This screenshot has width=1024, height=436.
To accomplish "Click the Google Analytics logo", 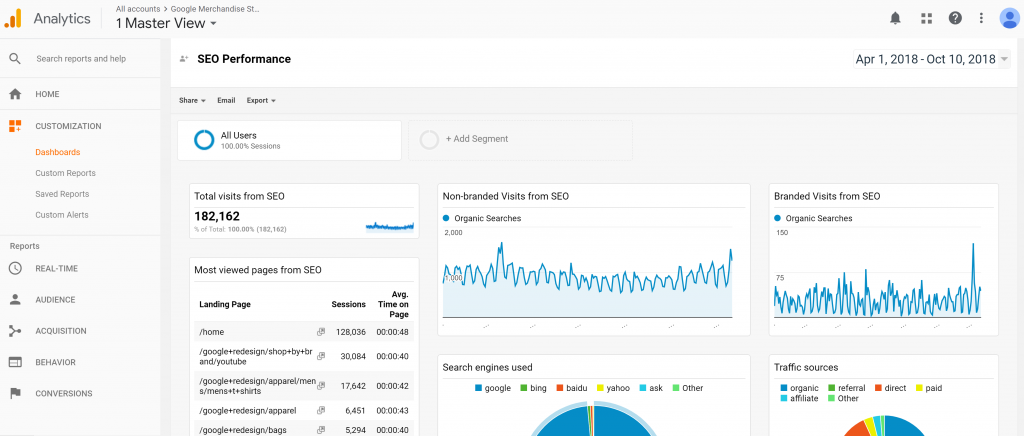I will point(13,18).
